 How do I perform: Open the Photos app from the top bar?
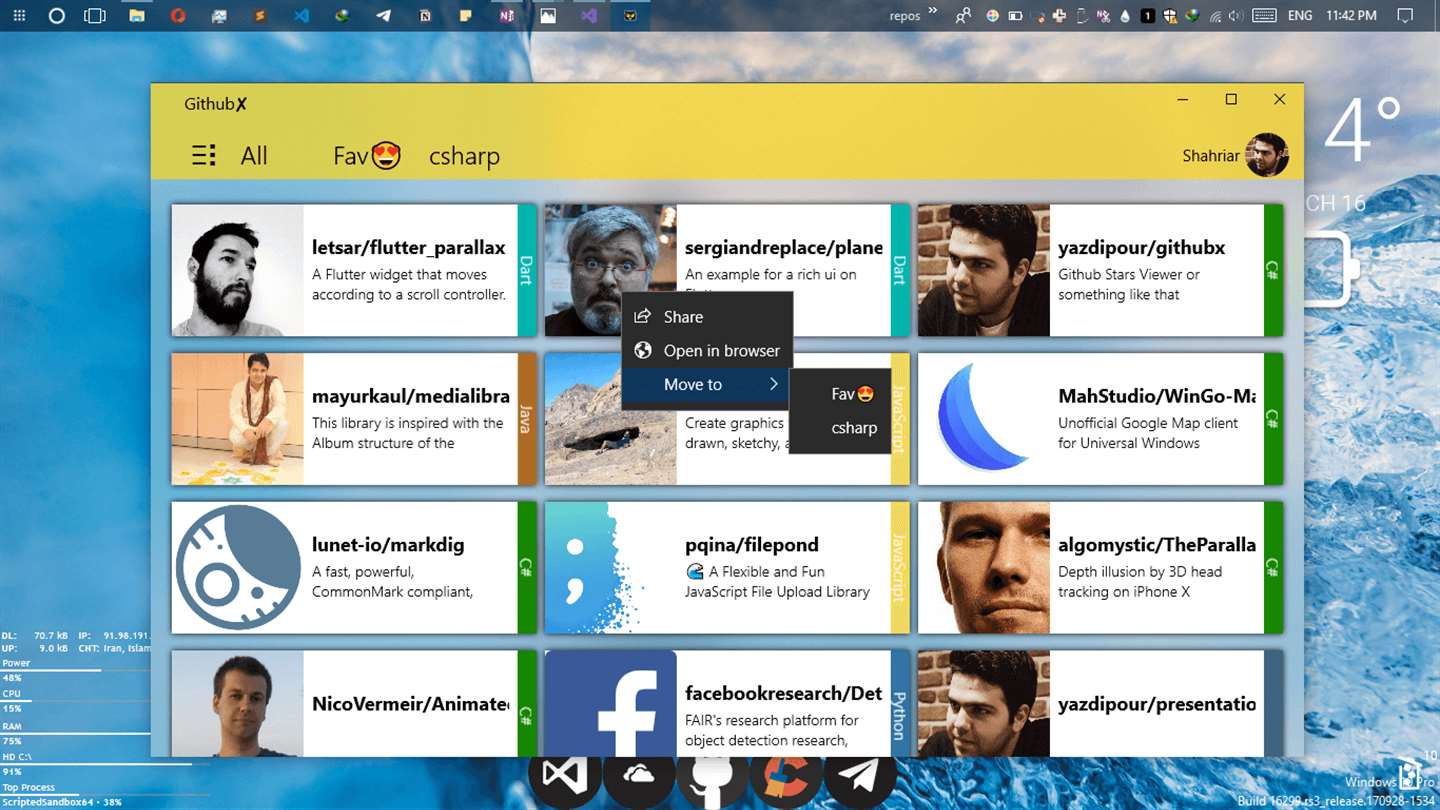click(x=548, y=16)
